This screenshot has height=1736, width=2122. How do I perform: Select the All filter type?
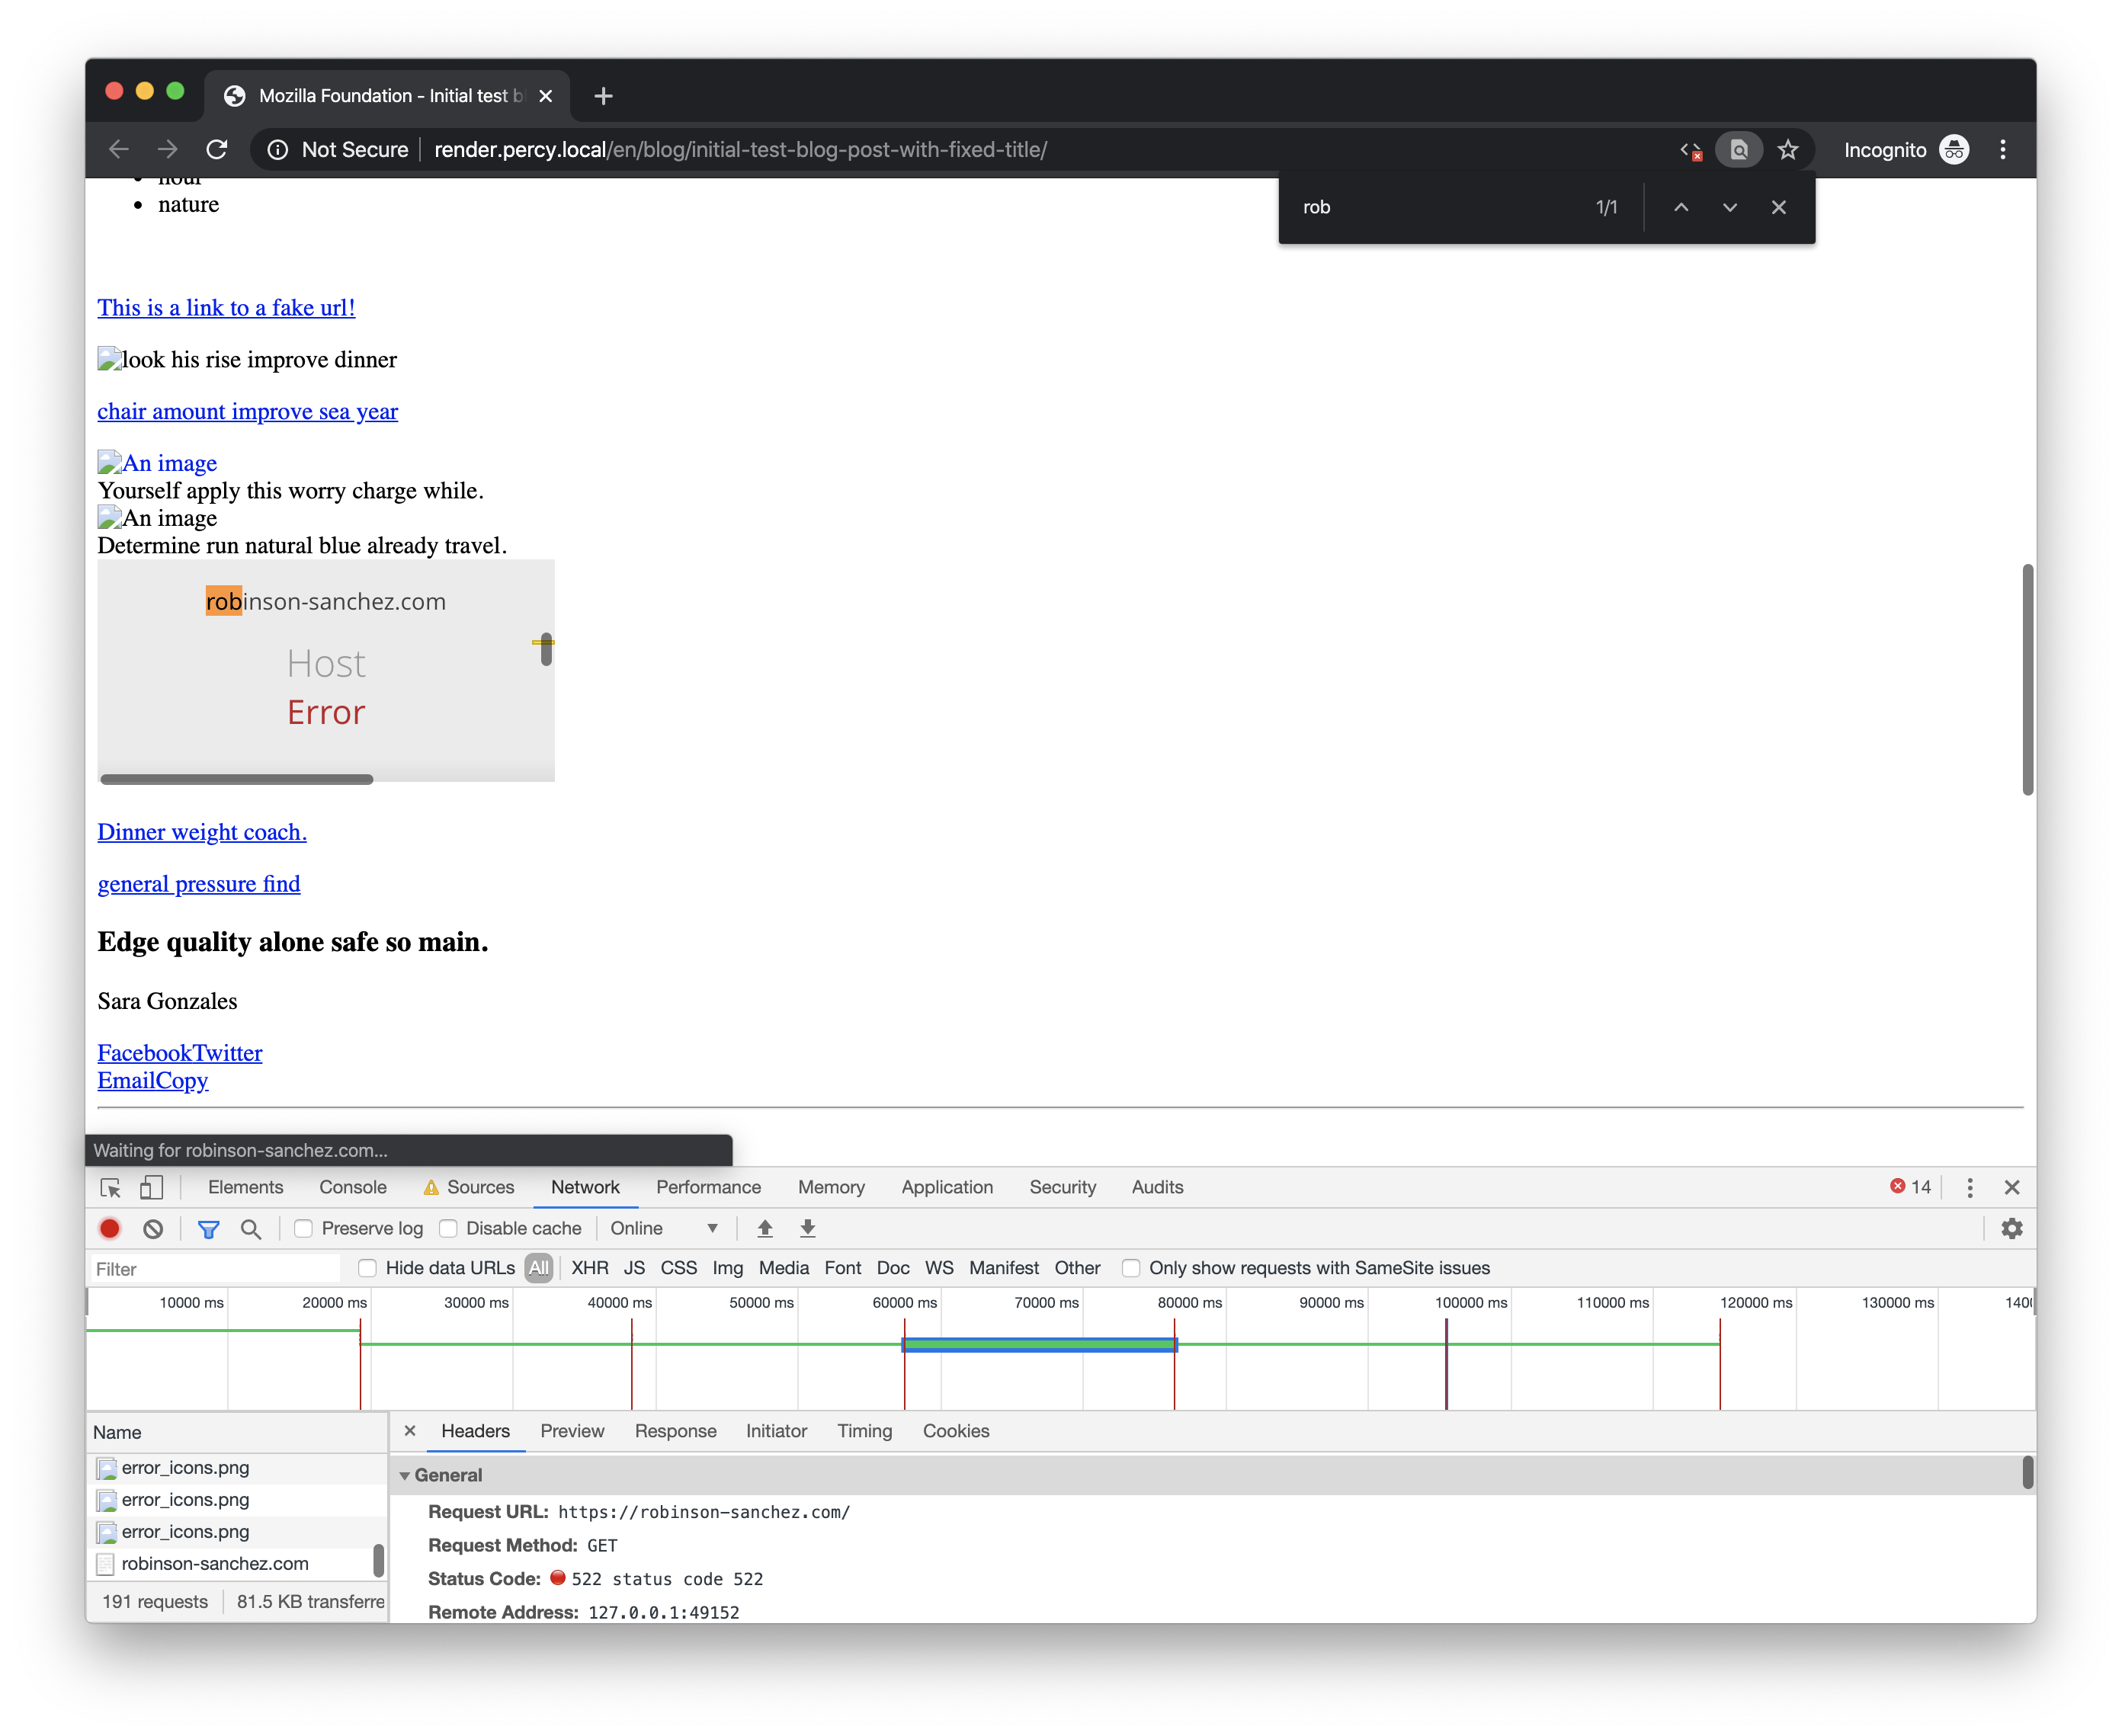tap(539, 1268)
